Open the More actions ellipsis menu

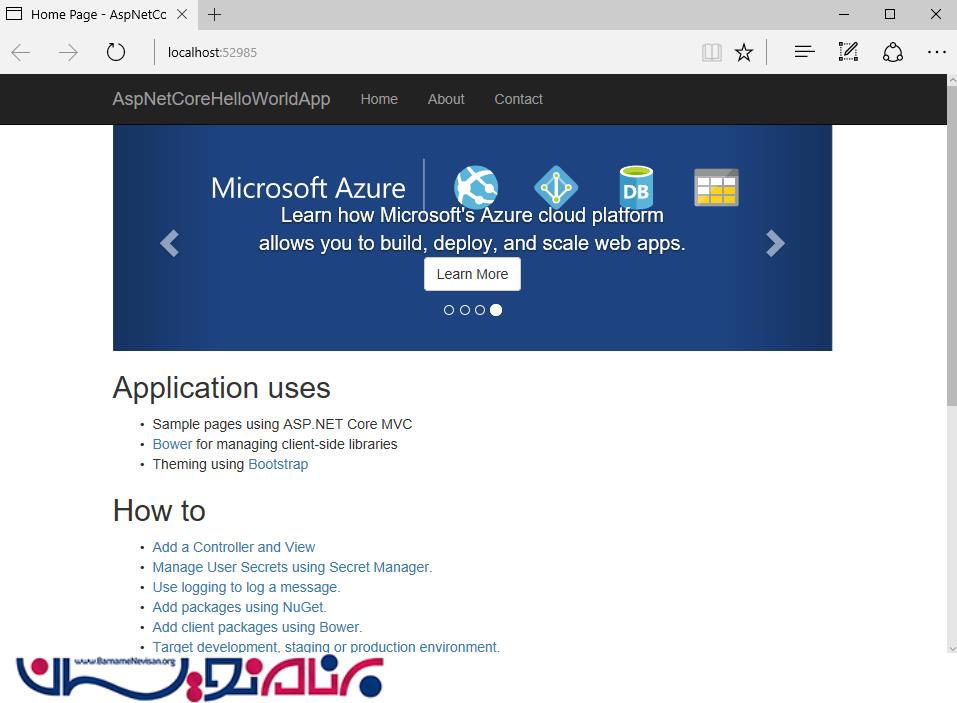pos(936,52)
